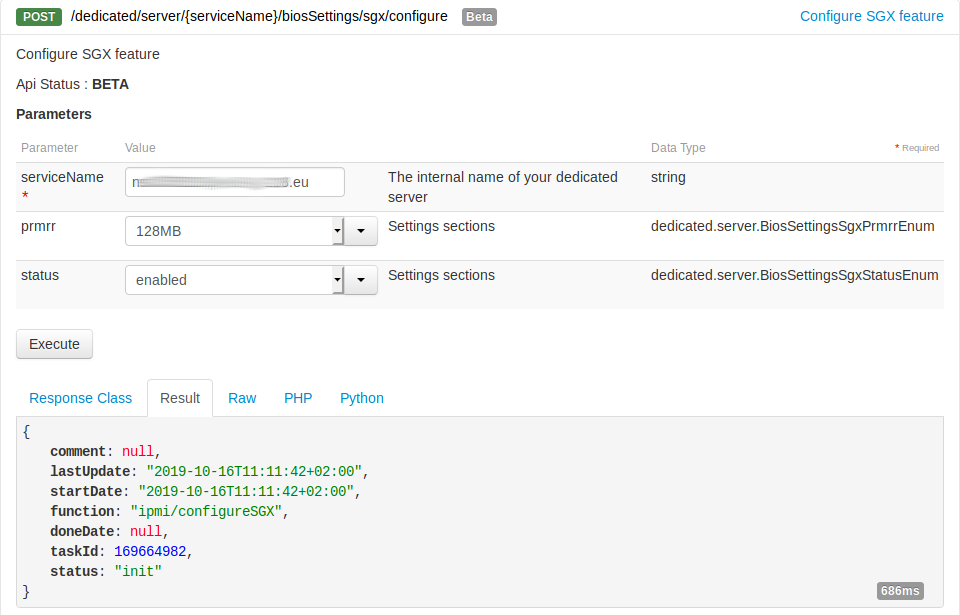The height and width of the screenshot is (615, 960).
Task: Open the Configure SGX feature link
Action: tap(871, 16)
